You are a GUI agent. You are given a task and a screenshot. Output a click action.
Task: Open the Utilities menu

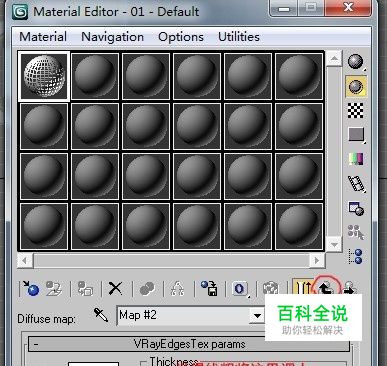[239, 37]
